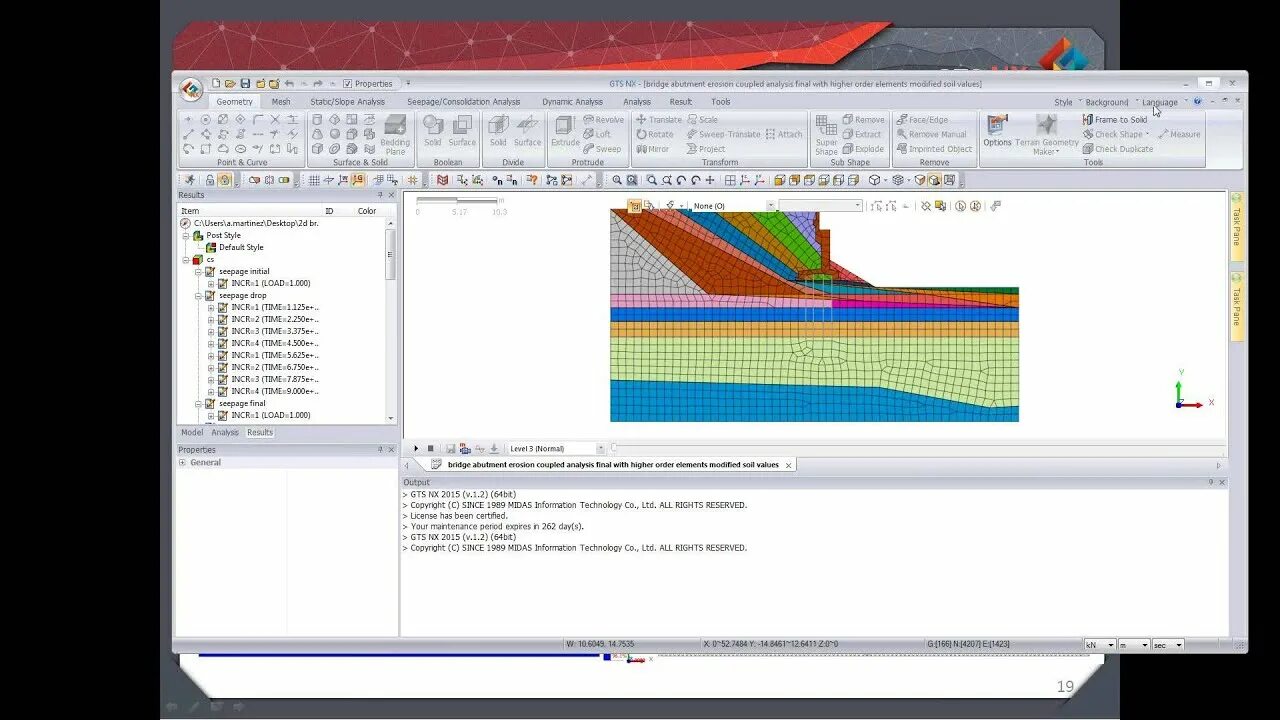The height and width of the screenshot is (720, 1280).
Task: Click the Pan cross icon in view toolbar
Action: pos(710,180)
